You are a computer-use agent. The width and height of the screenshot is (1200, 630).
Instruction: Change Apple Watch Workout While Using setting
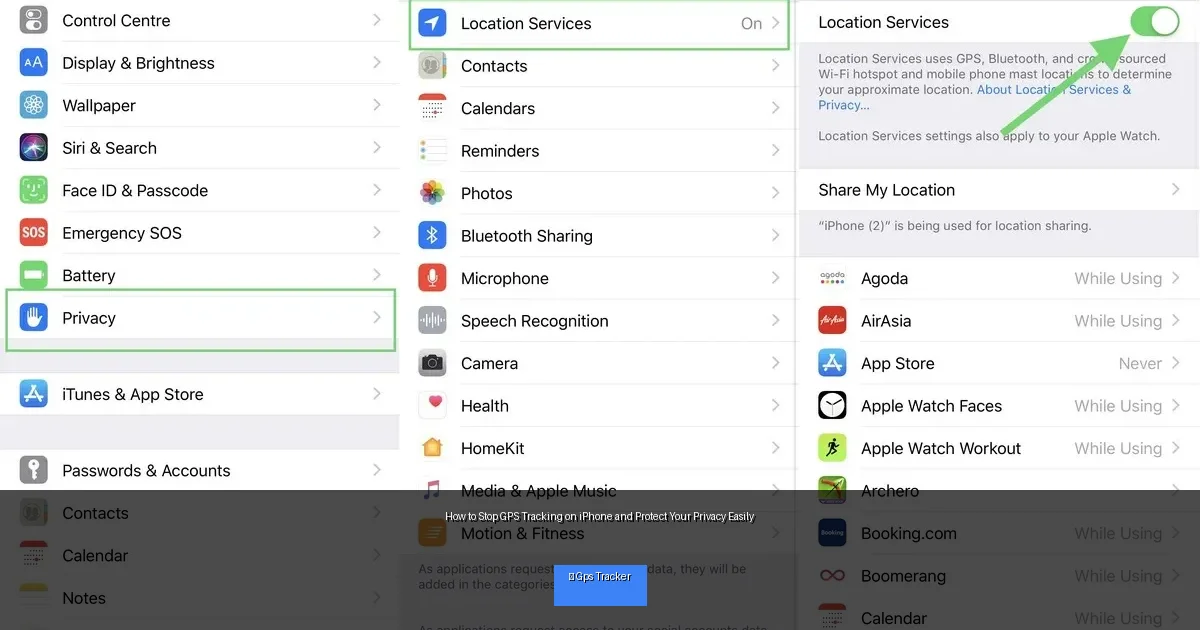click(x=1118, y=448)
